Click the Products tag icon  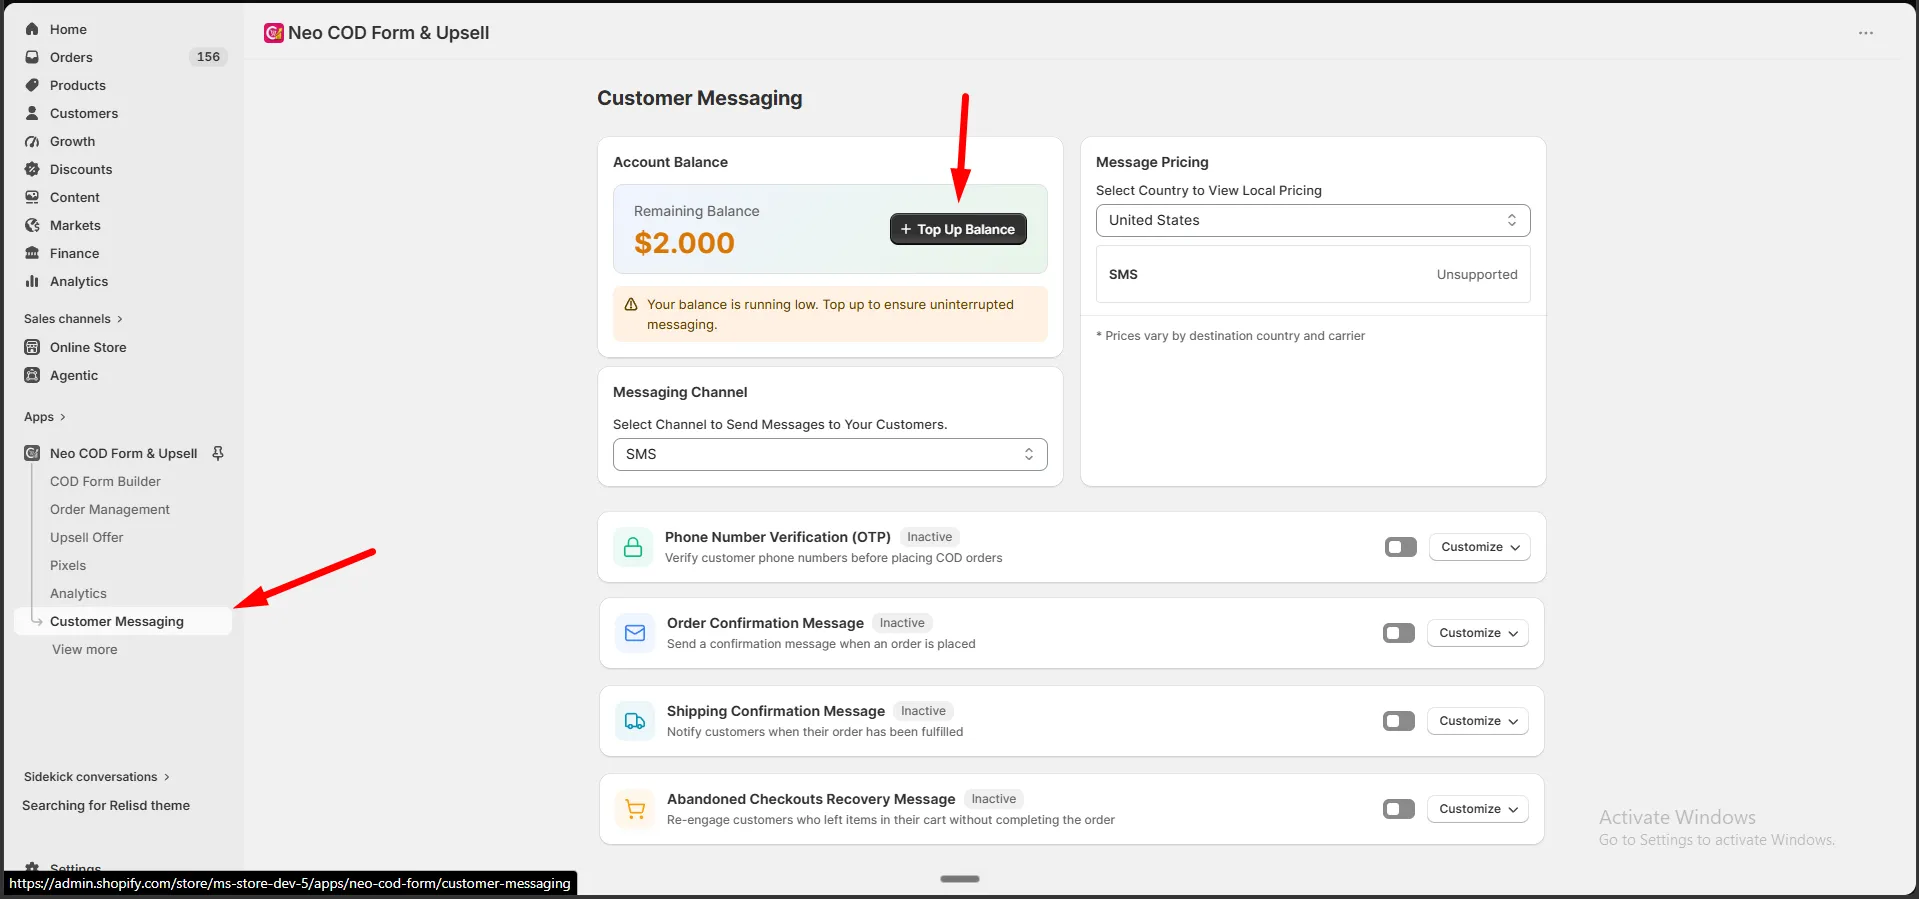[x=32, y=85]
